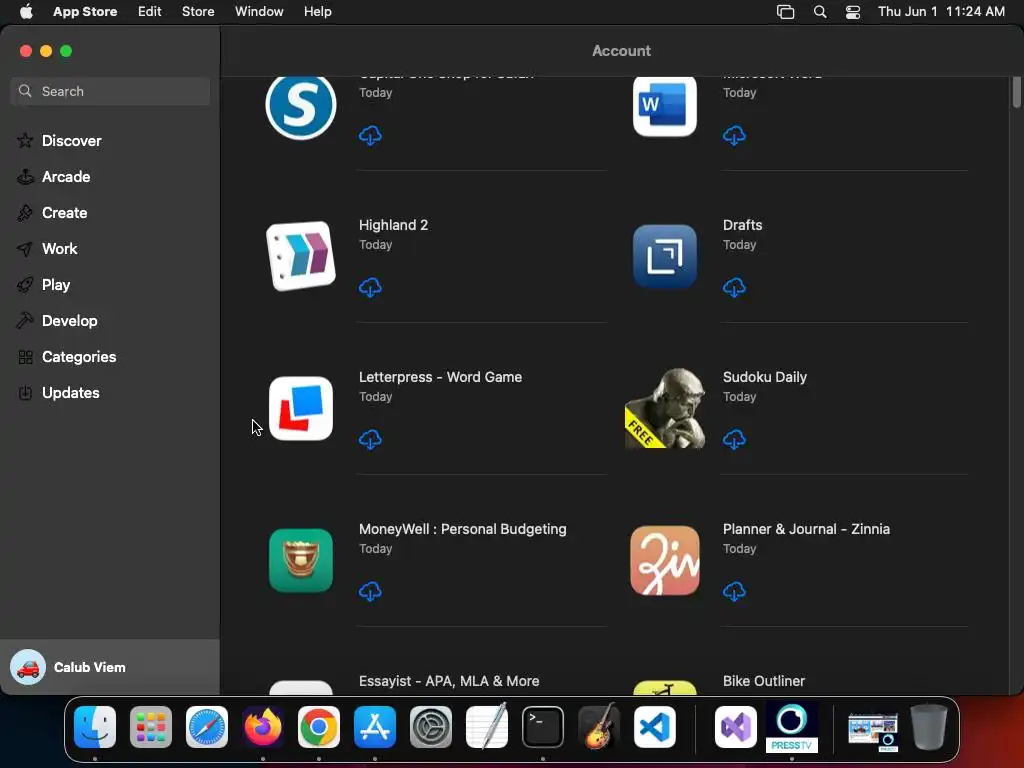
Task: Open the Store menu
Action: click(198, 11)
